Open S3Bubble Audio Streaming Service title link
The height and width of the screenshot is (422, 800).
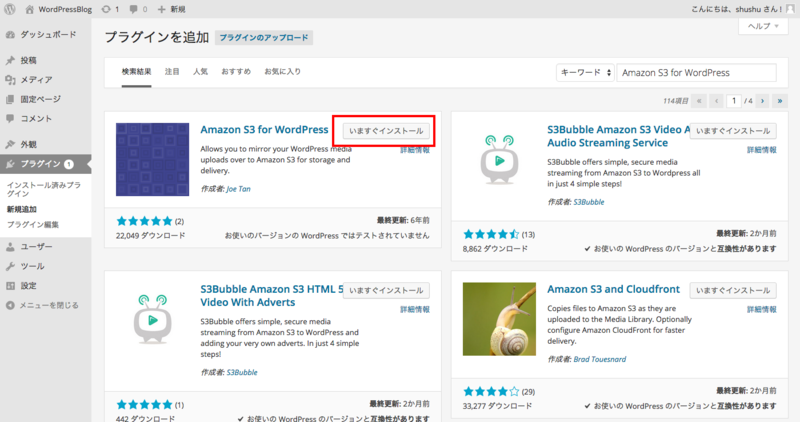[618, 136]
